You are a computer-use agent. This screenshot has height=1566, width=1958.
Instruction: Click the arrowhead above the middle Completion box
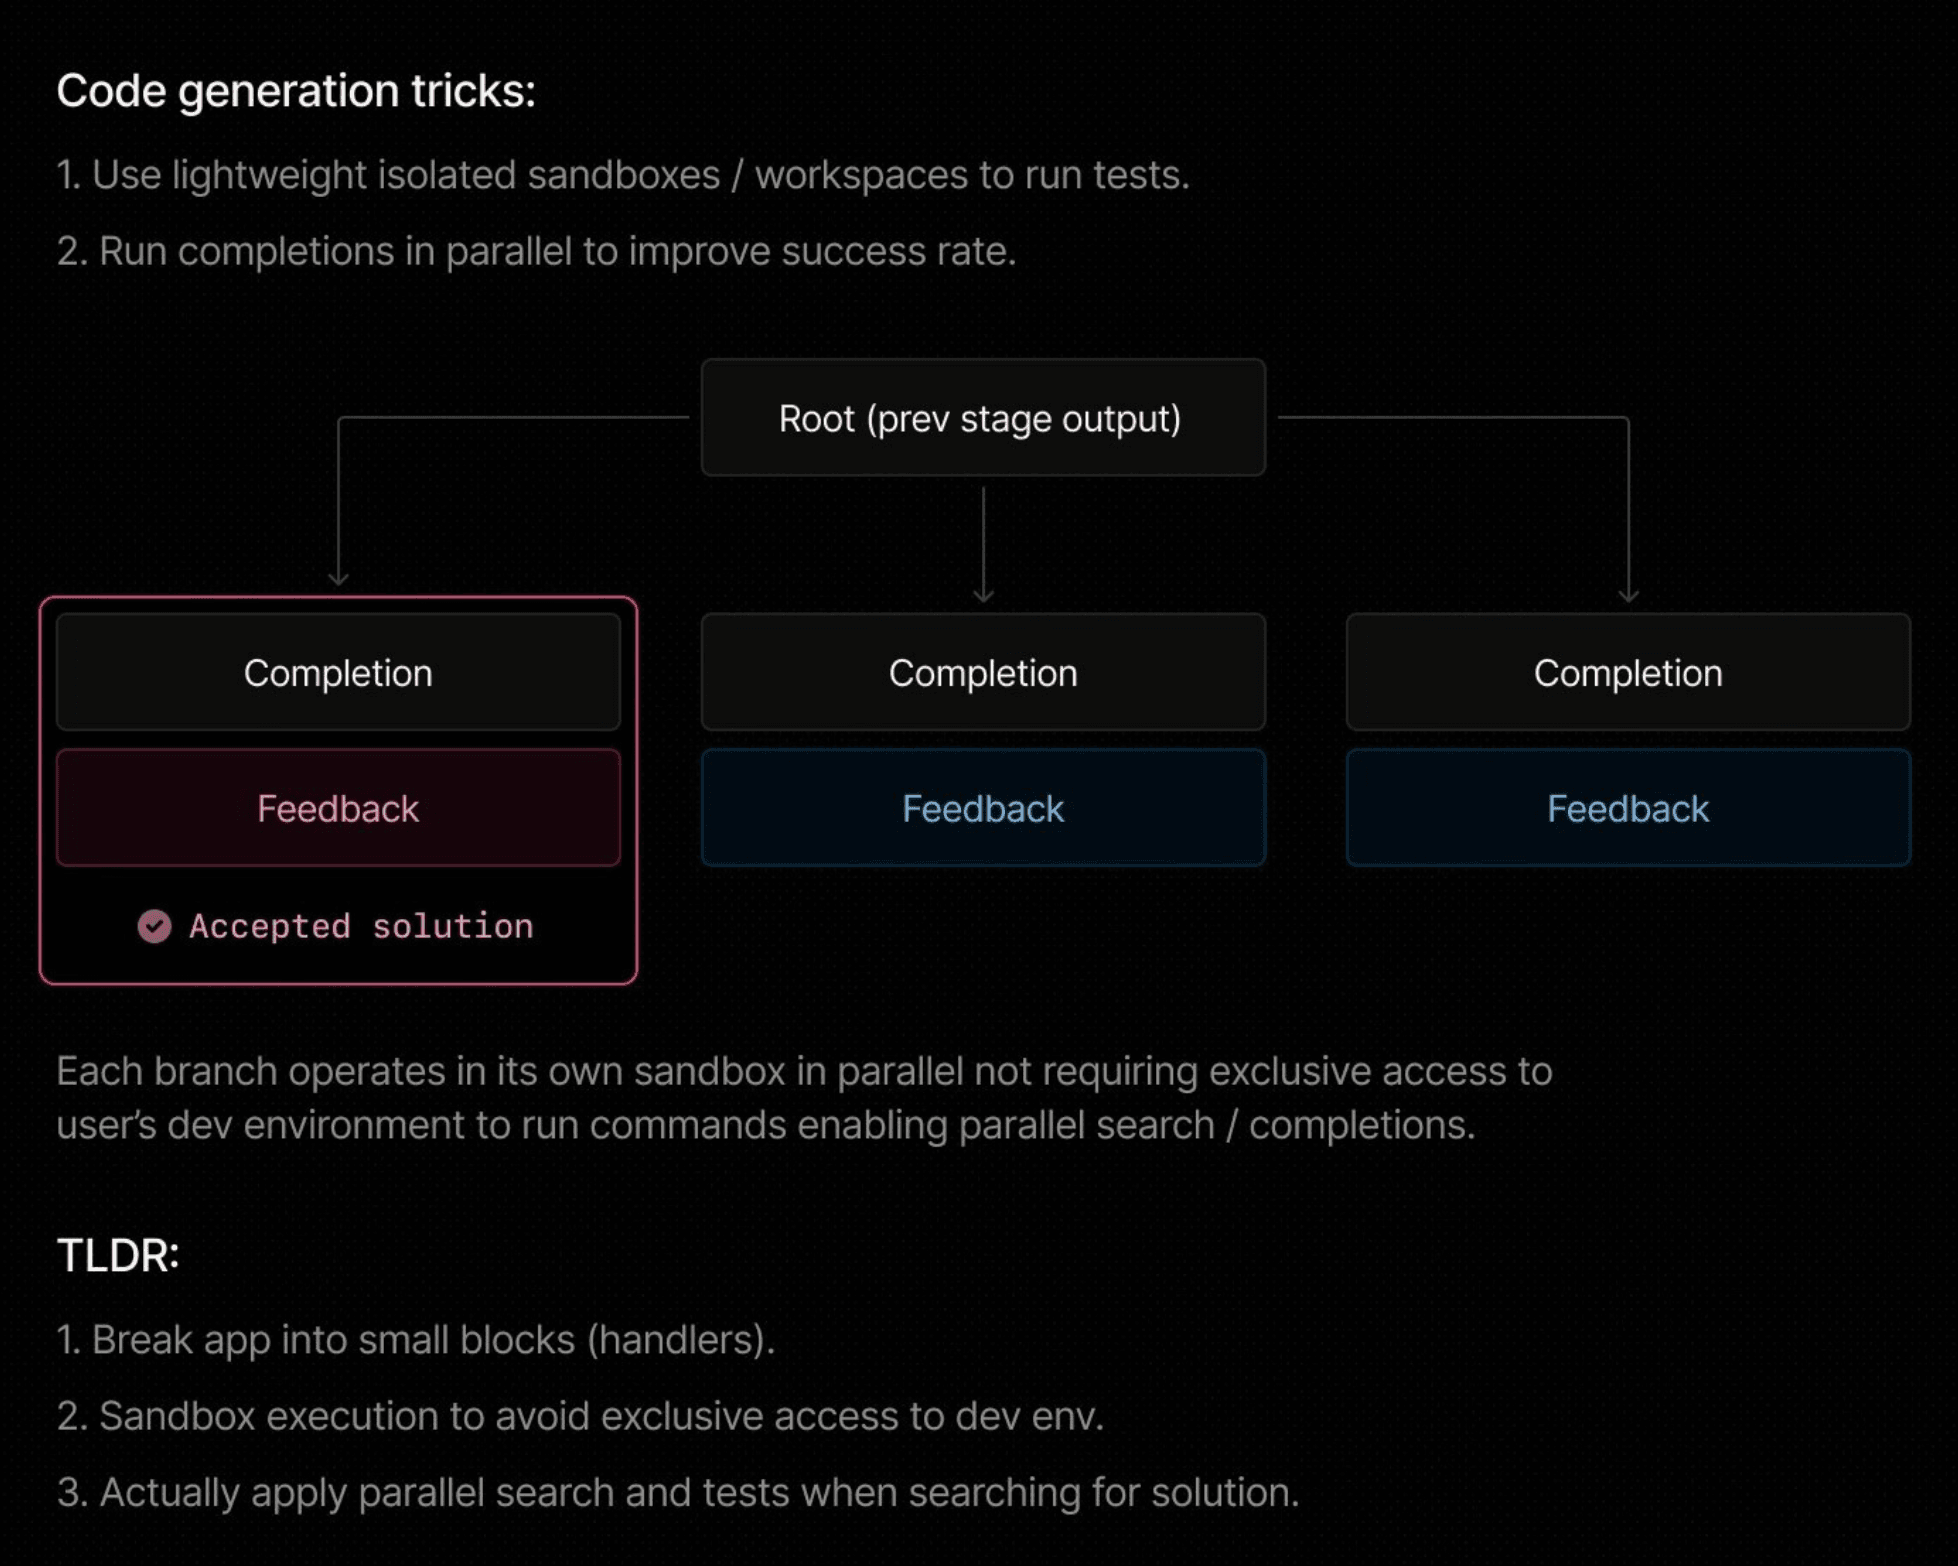(x=983, y=596)
